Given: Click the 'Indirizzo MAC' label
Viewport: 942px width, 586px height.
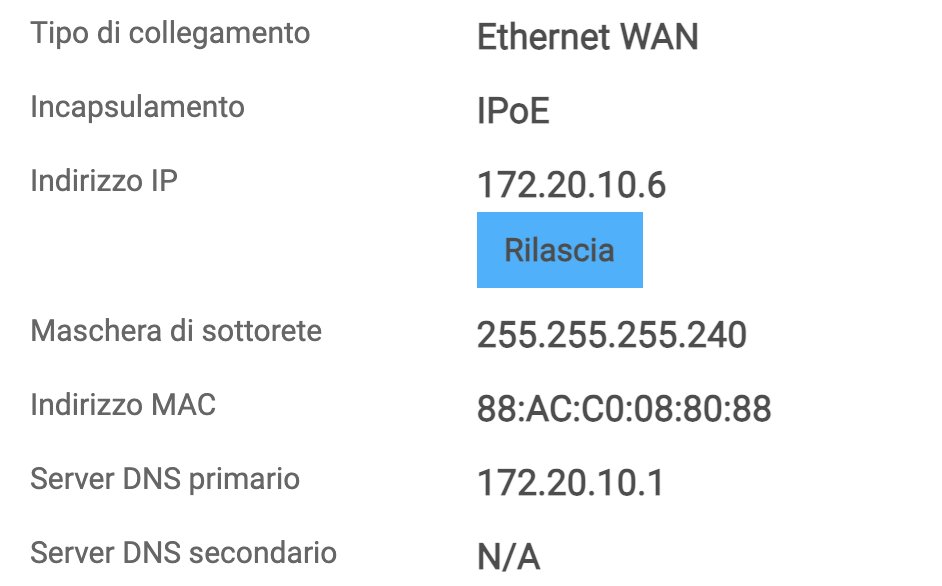Looking at the screenshot, I should (123, 404).
